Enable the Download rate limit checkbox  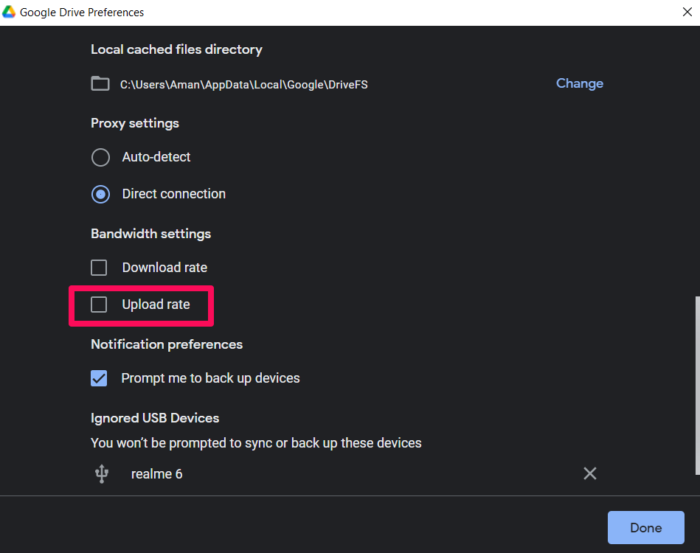[x=99, y=268]
